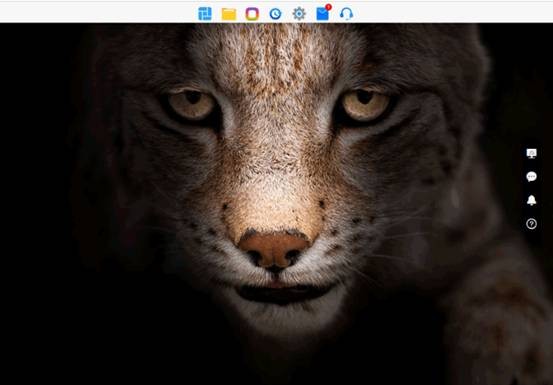Open the settings gear icon
Image resolution: width=553 pixels, height=385 pixels.
299,14
